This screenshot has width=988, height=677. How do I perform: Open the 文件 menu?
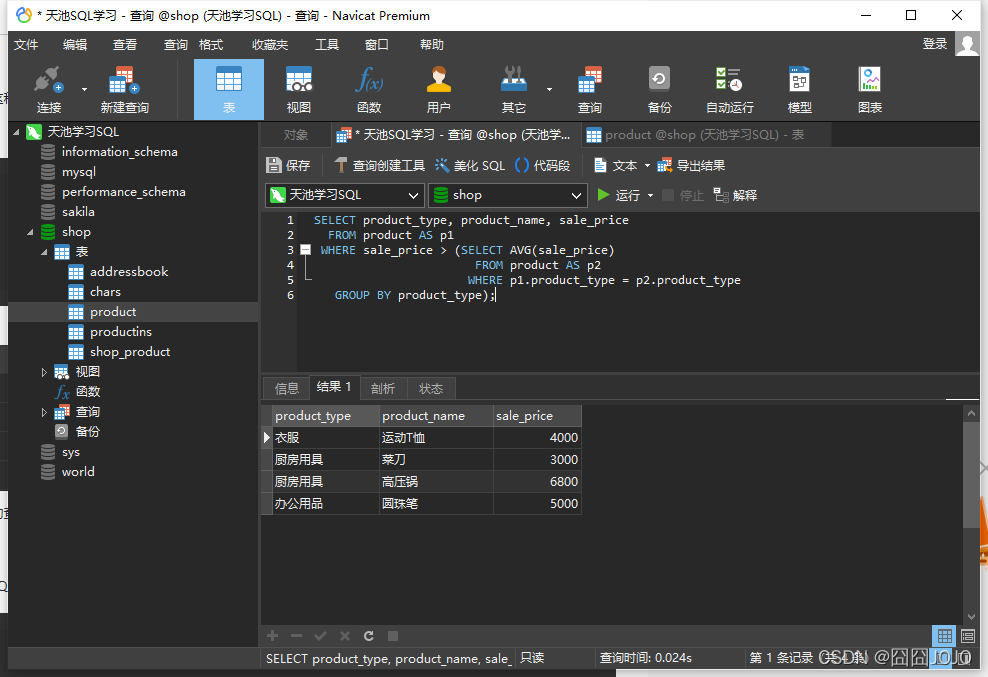click(x=26, y=45)
